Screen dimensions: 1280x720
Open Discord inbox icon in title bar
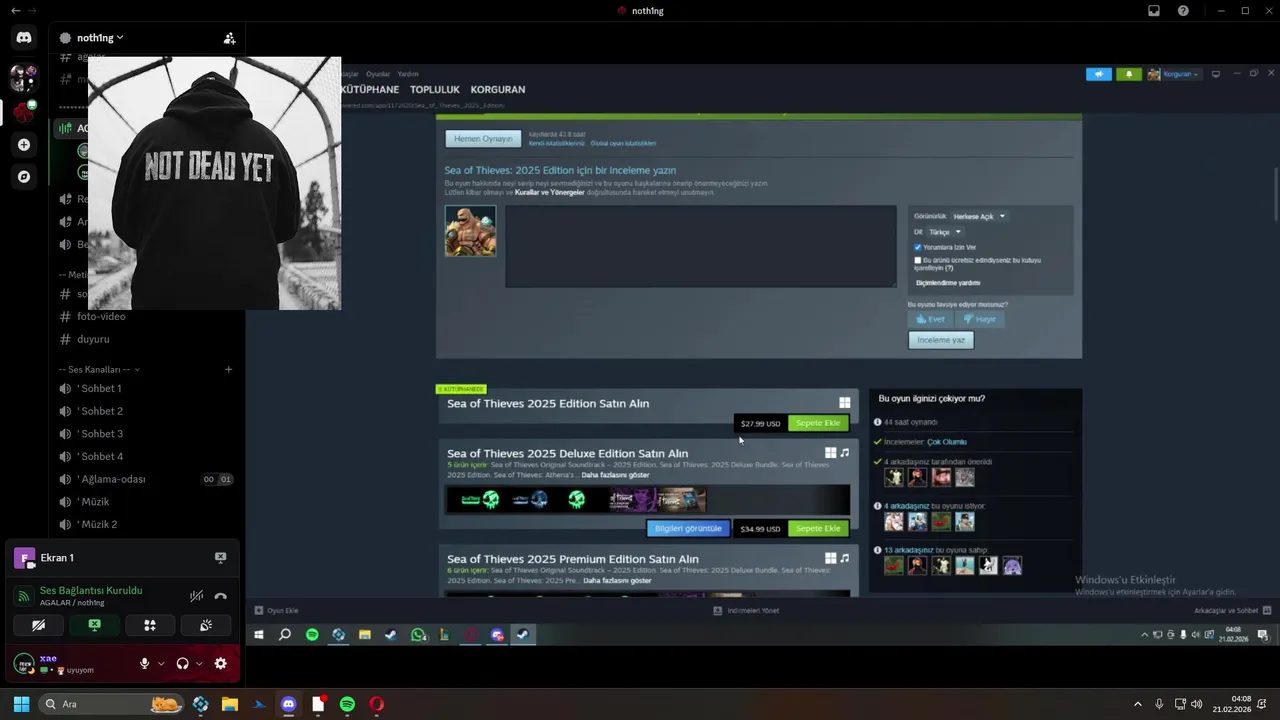pos(1154,11)
